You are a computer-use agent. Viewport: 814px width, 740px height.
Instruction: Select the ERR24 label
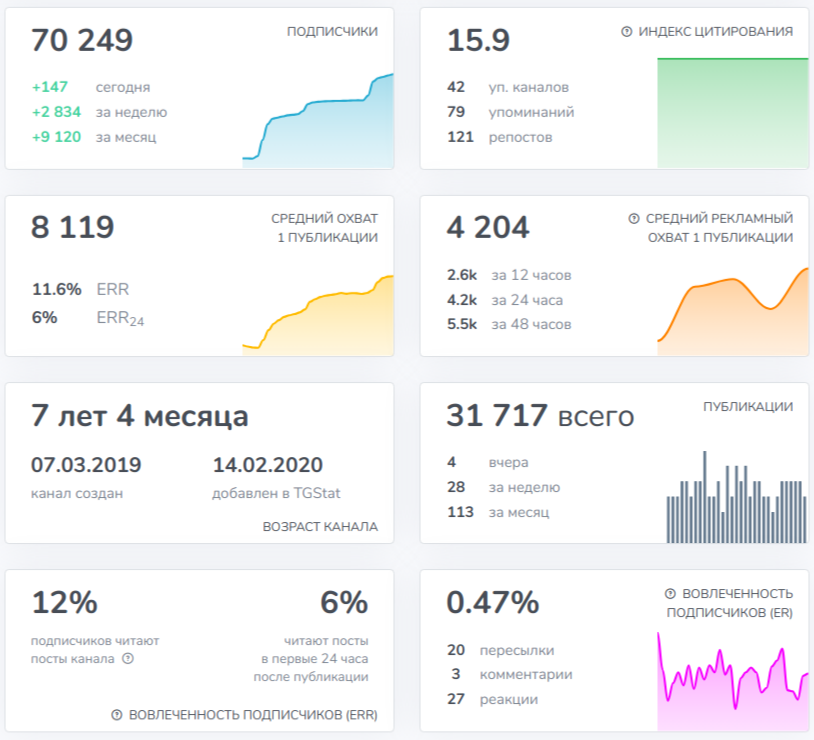point(120,318)
